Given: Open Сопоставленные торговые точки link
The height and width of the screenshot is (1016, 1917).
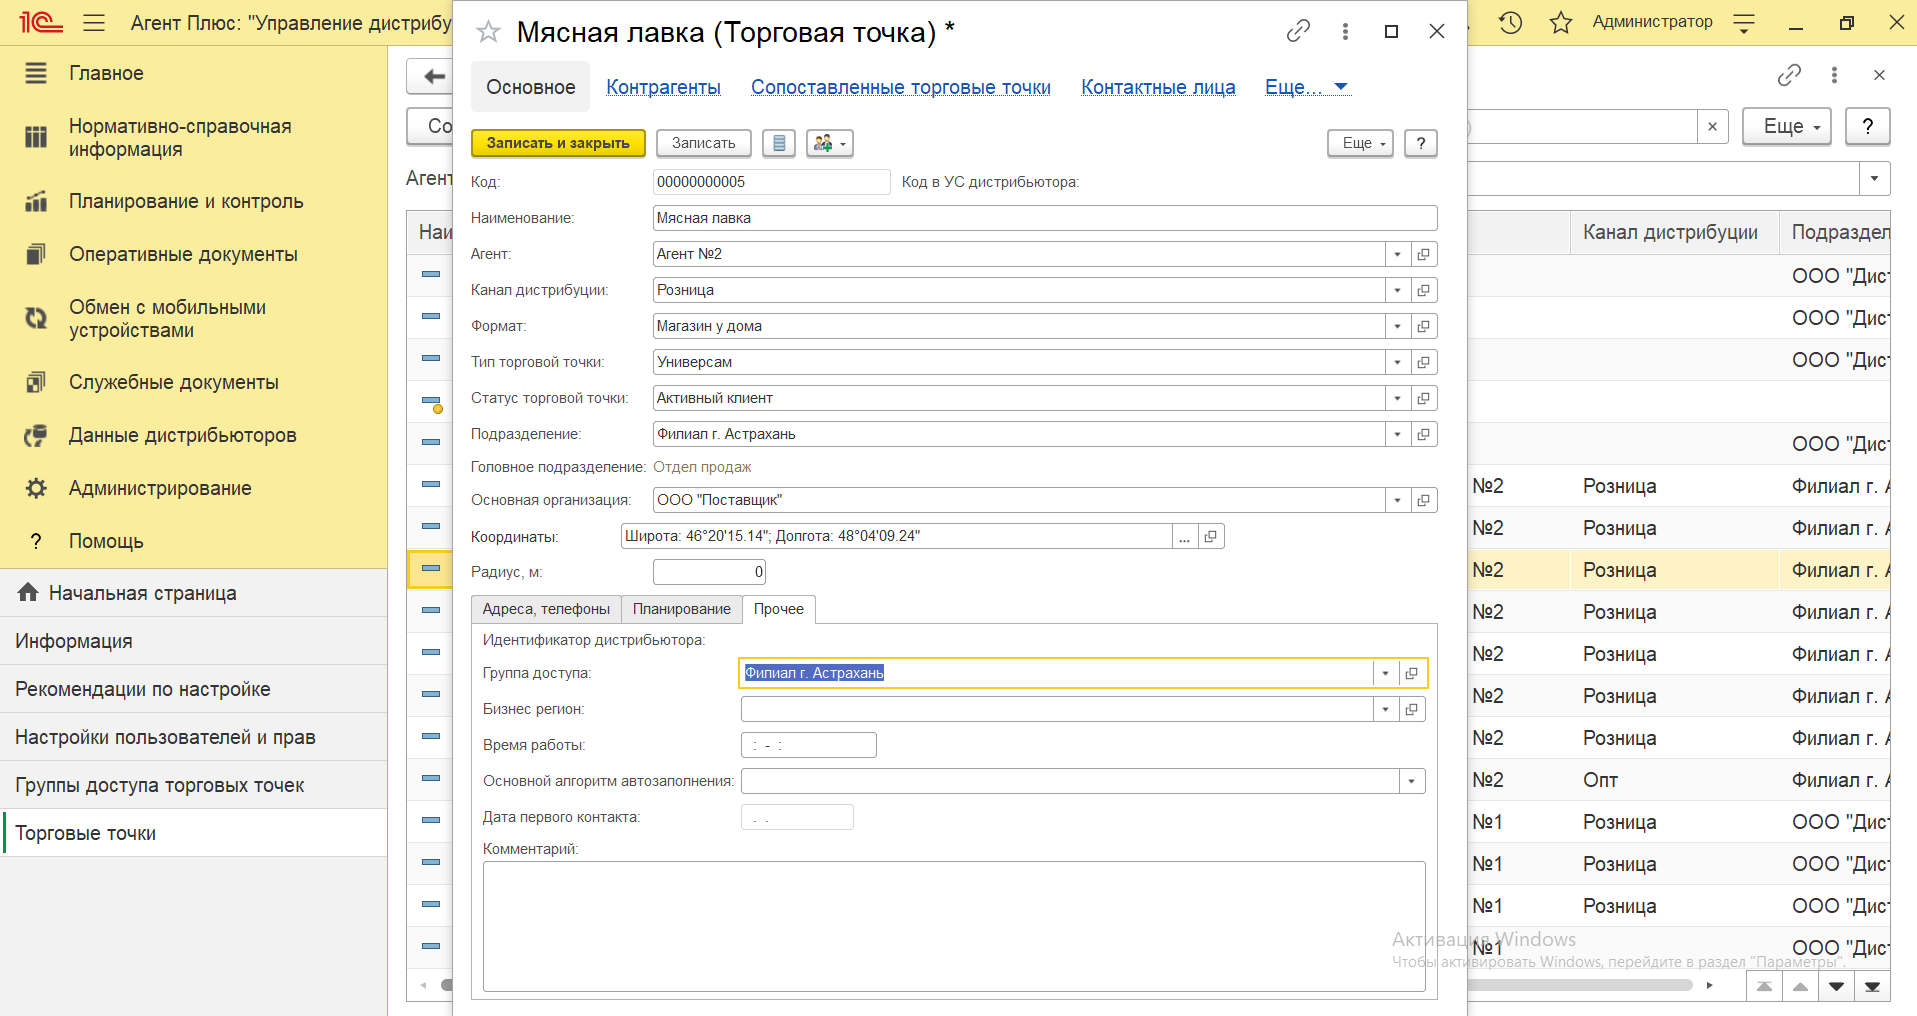Looking at the screenshot, I should [x=901, y=87].
